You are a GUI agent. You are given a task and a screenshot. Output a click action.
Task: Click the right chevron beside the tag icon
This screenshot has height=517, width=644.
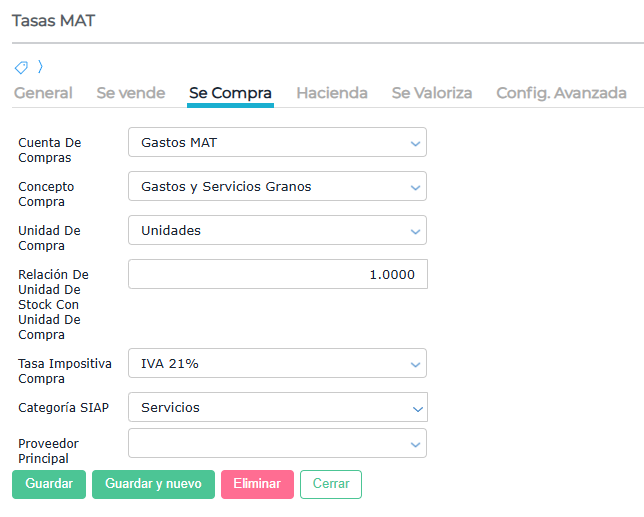click(40, 68)
